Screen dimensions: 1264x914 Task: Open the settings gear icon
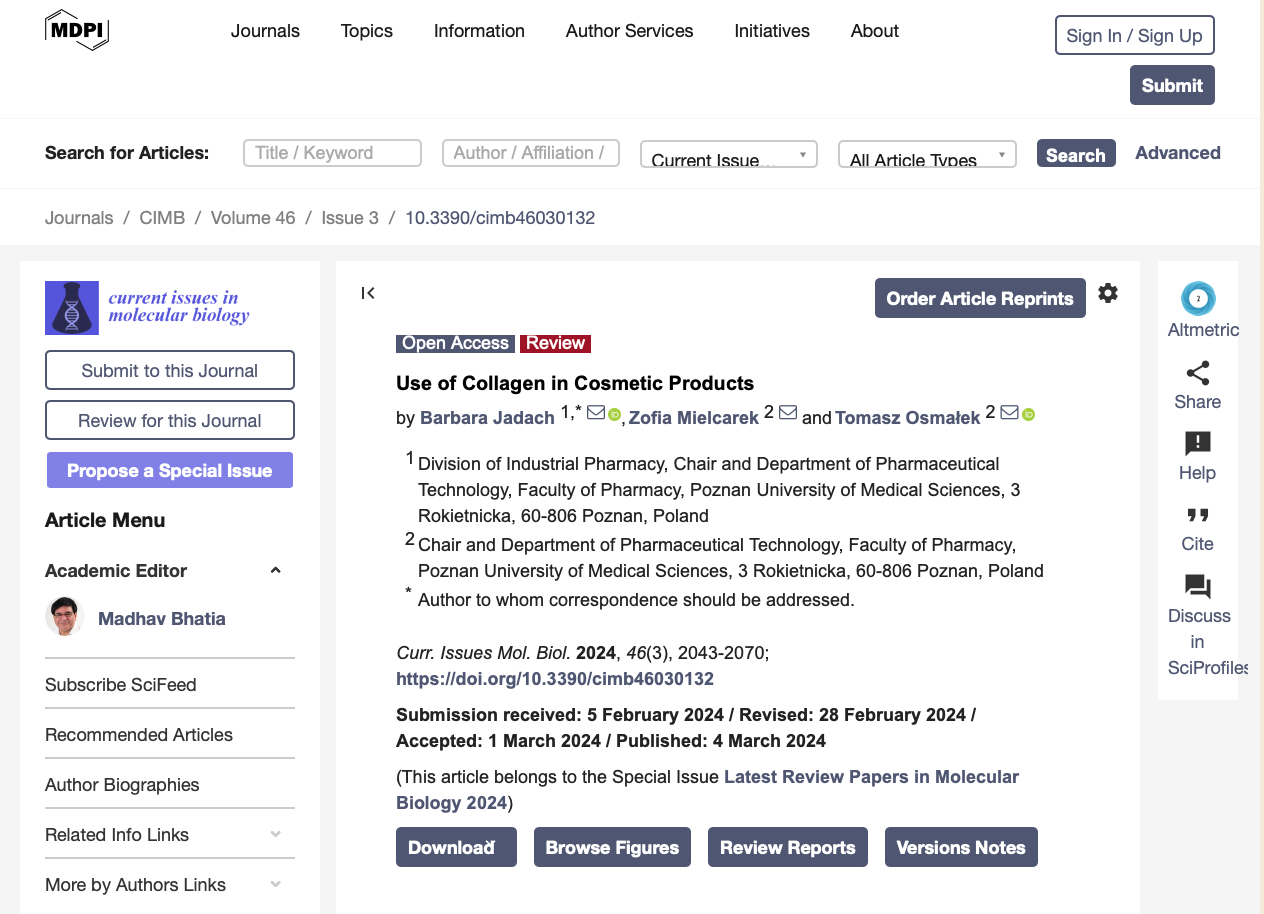[1108, 293]
